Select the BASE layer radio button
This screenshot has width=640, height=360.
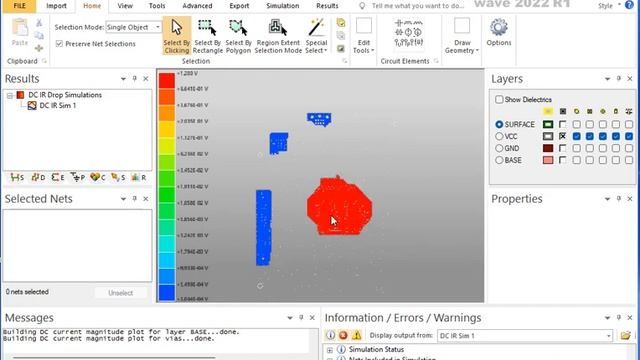point(499,160)
